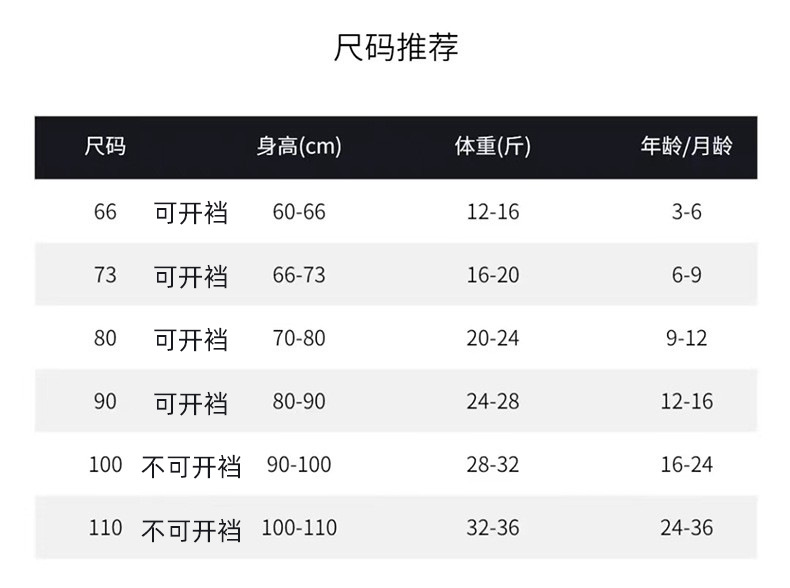The width and height of the screenshot is (790, 588).
Task: Click the 24-28 weight cell
Action: 493,401
